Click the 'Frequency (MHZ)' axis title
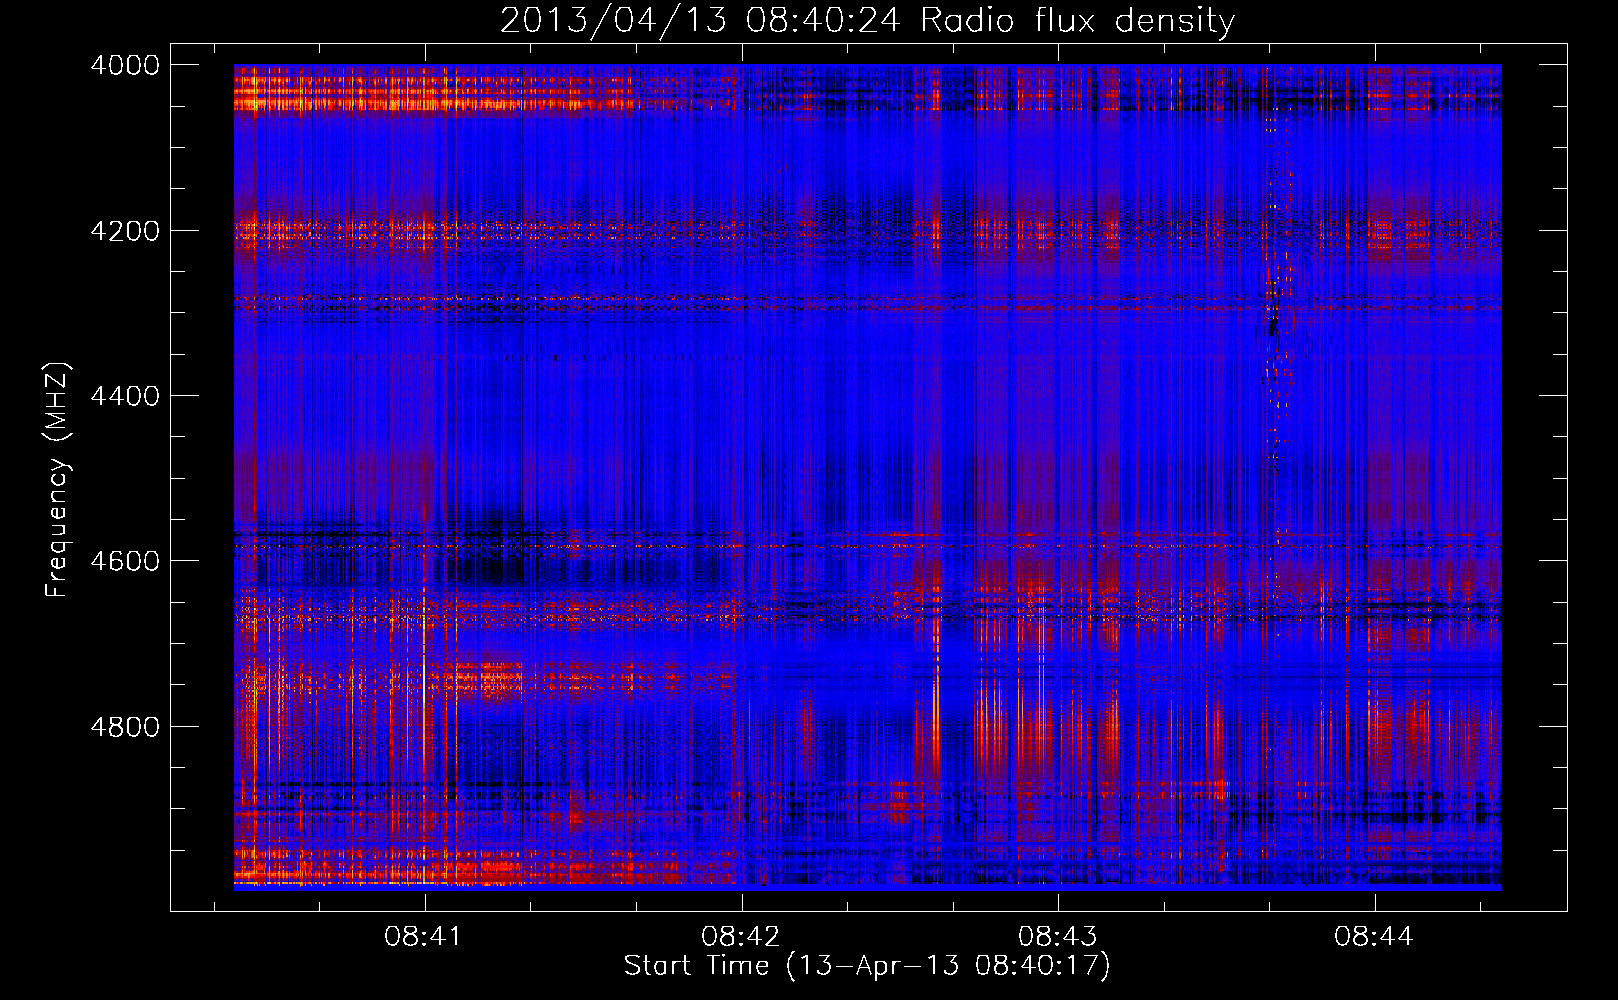The height and width of the screenshot is (1000, 1618). 58,479
